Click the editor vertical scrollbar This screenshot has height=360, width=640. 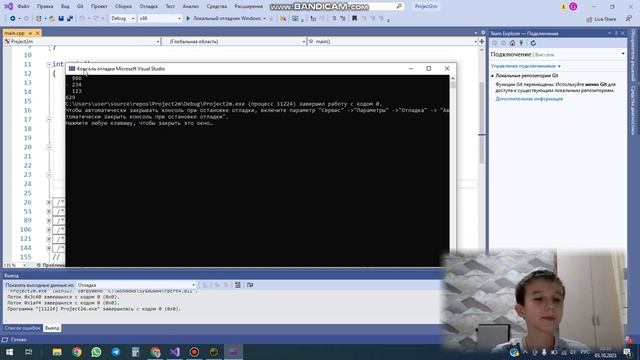[482, 153]
